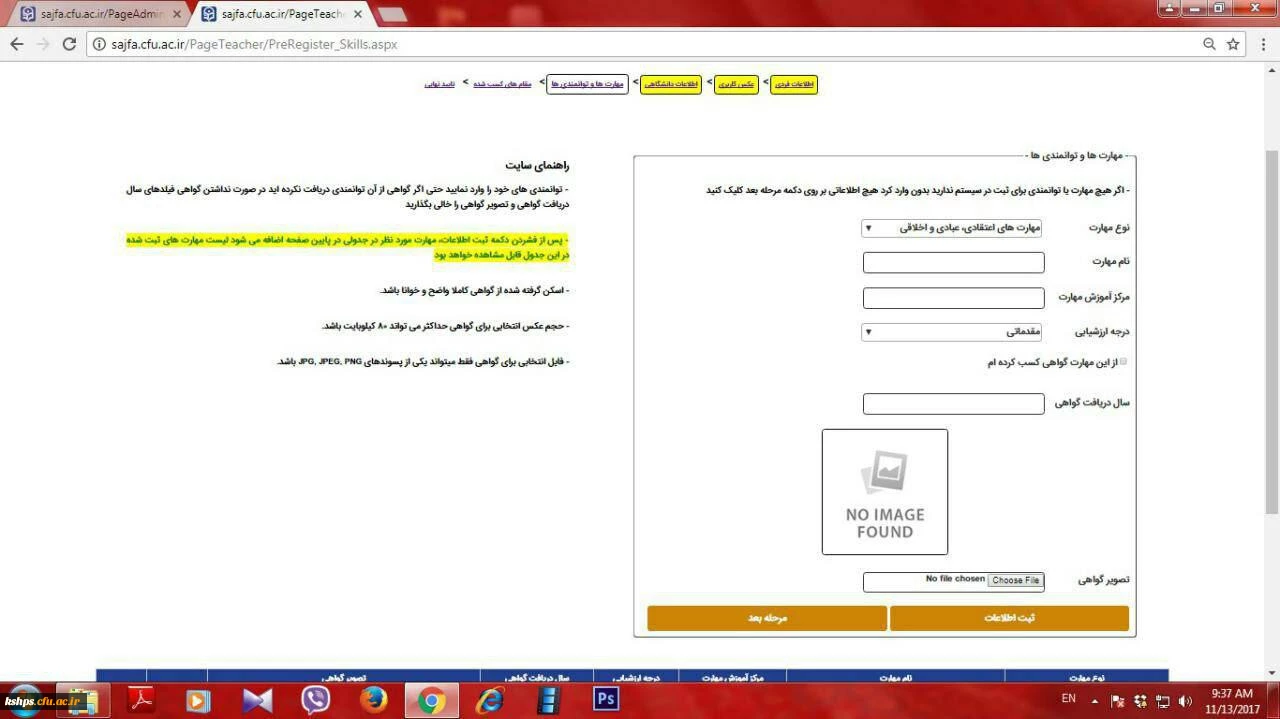Bookmark this page with the star icon
Image resolution: width=1280 pixels, height=719 pixels.
coord(1233,44)
